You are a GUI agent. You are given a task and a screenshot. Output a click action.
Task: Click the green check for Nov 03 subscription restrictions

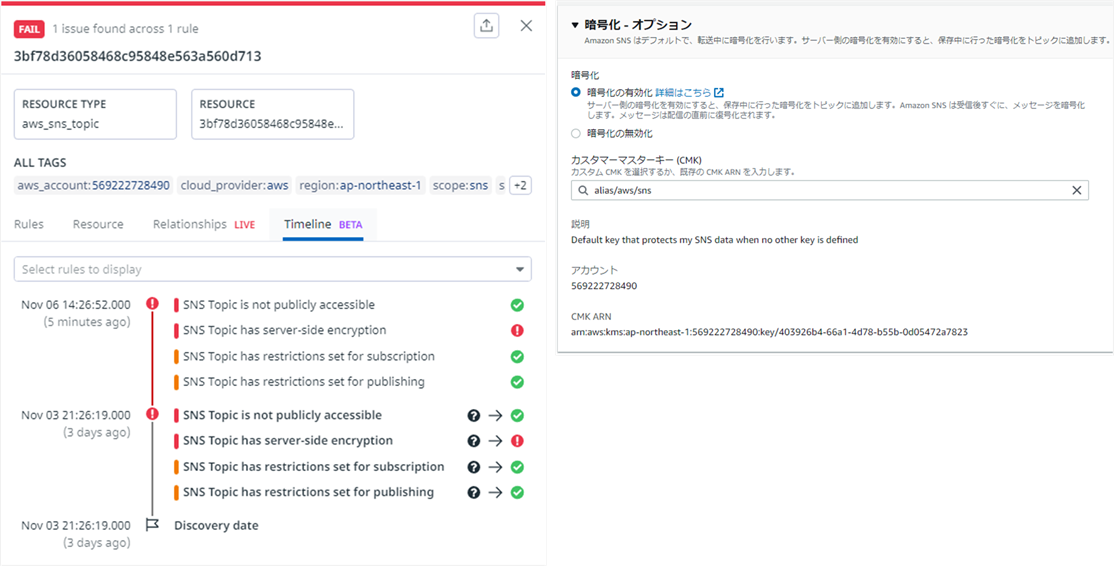(517, 467)
